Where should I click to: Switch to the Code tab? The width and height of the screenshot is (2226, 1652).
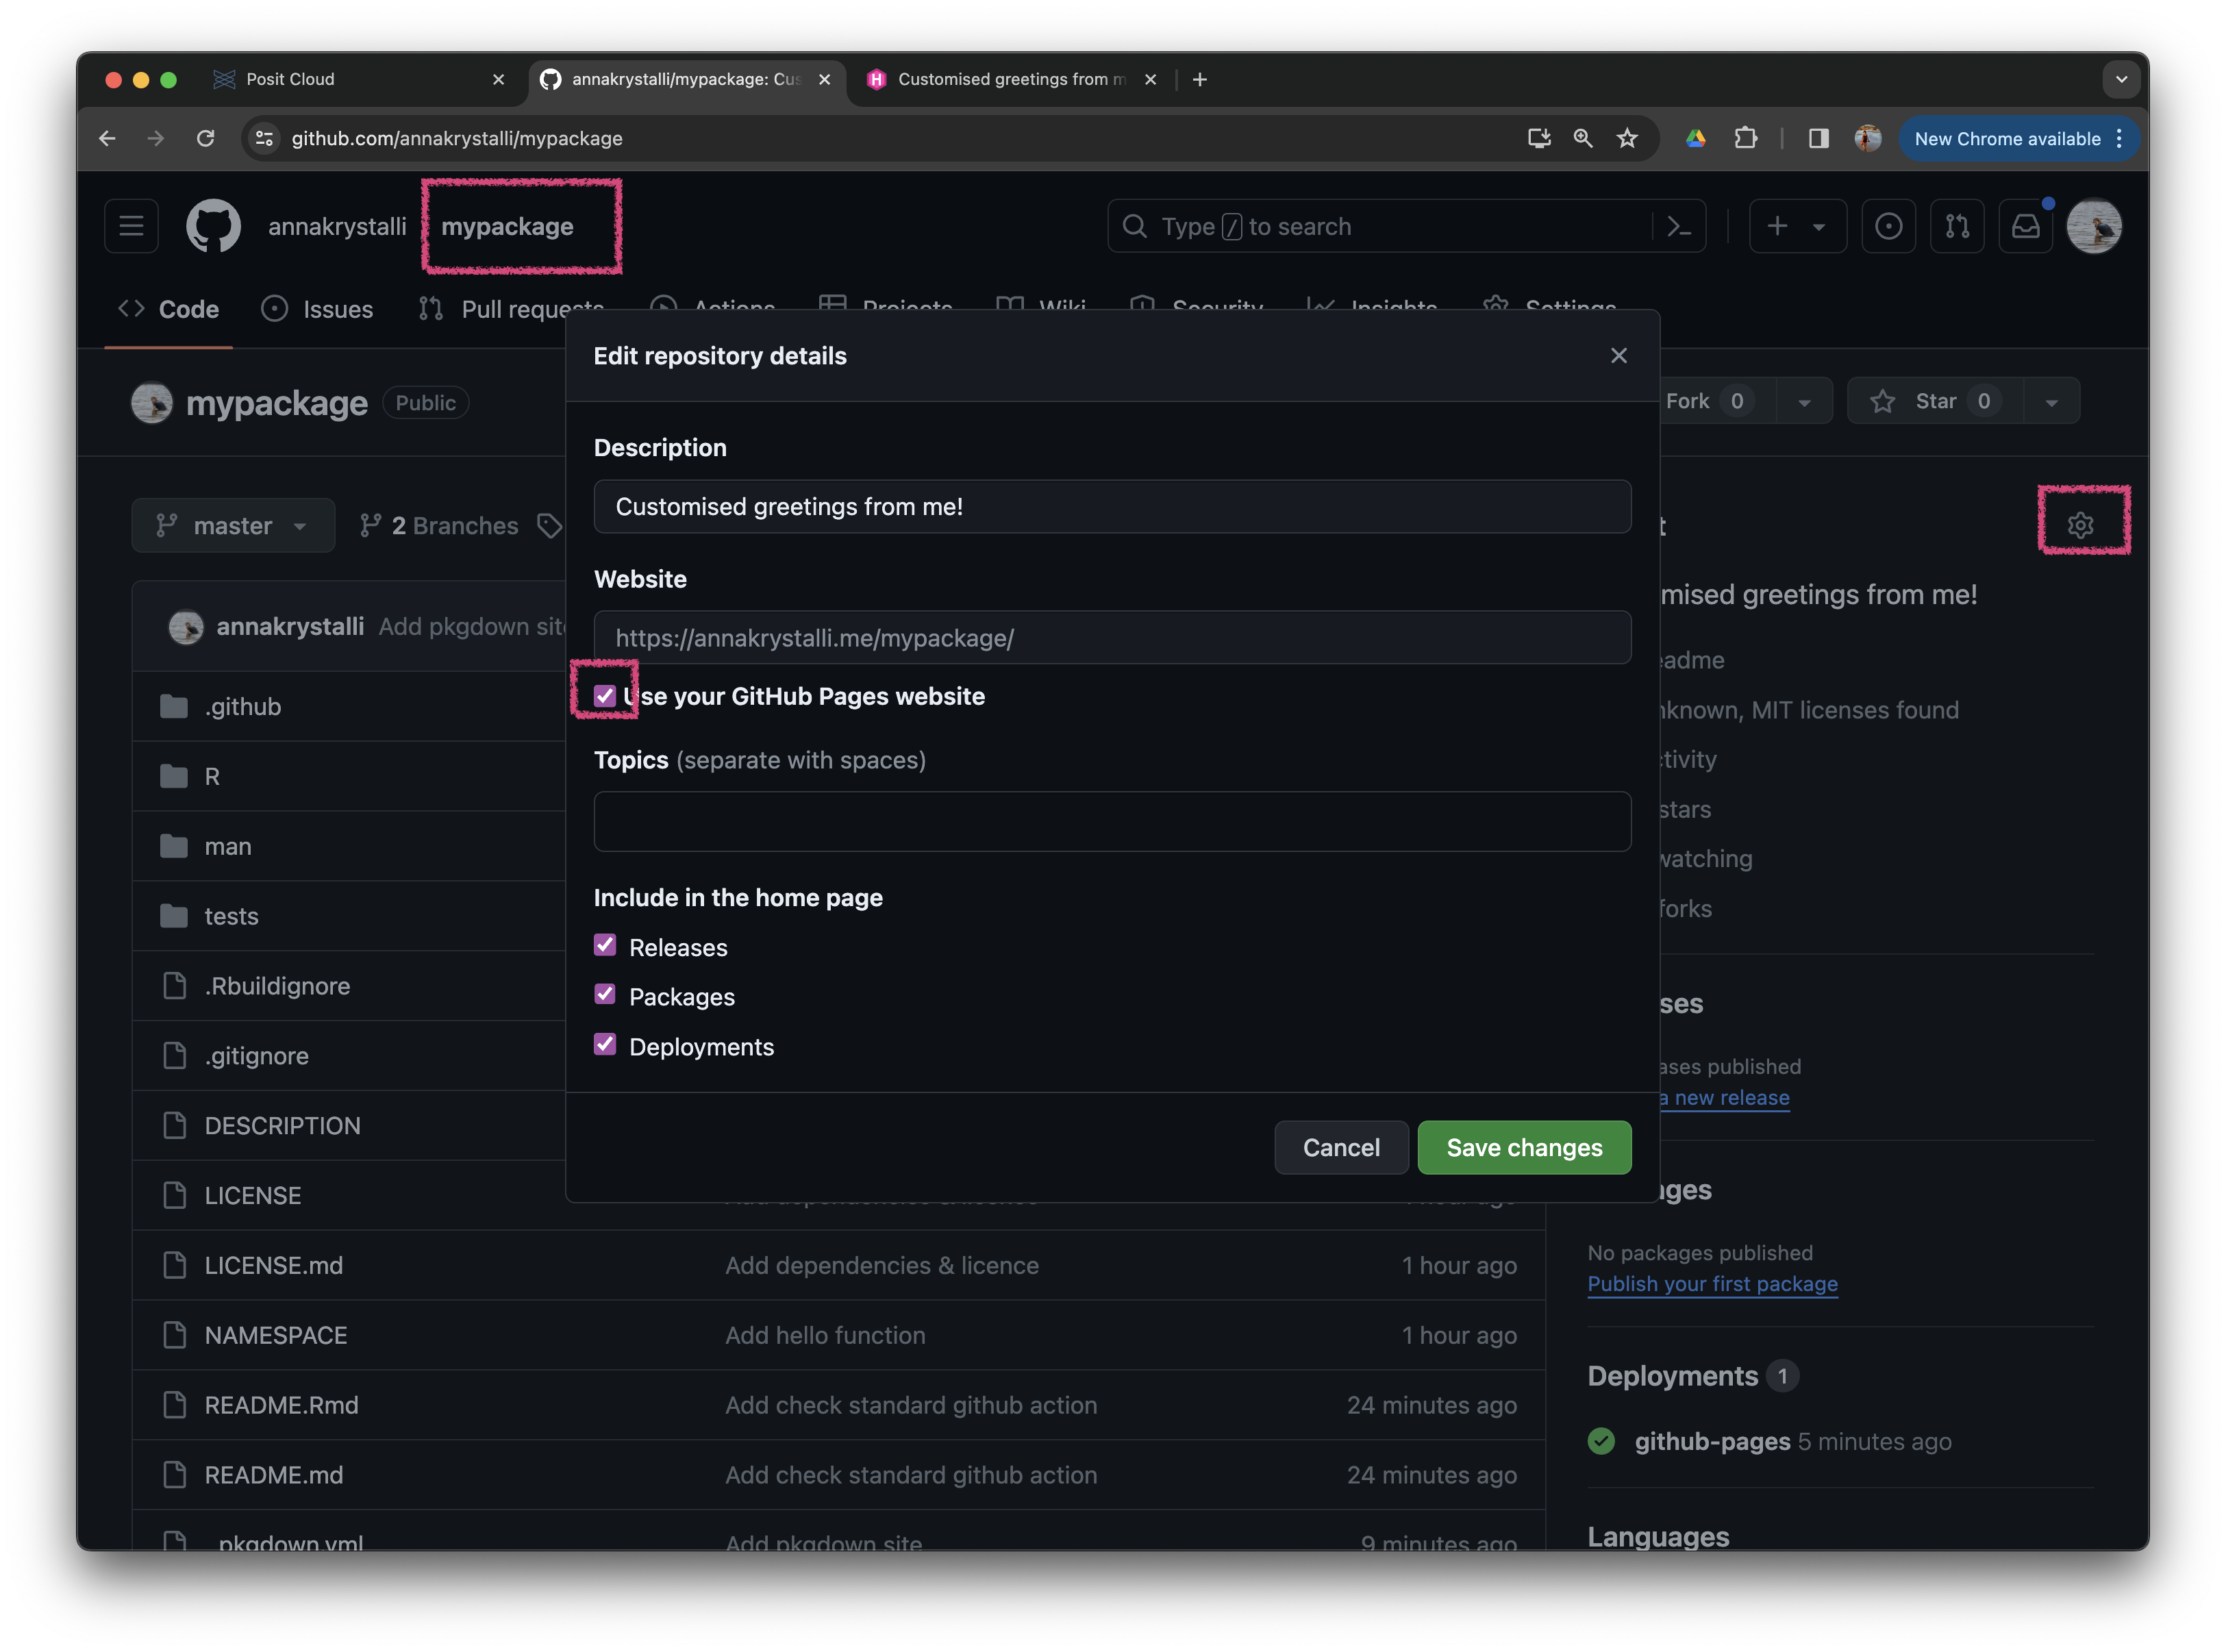(x=168, y=309)
